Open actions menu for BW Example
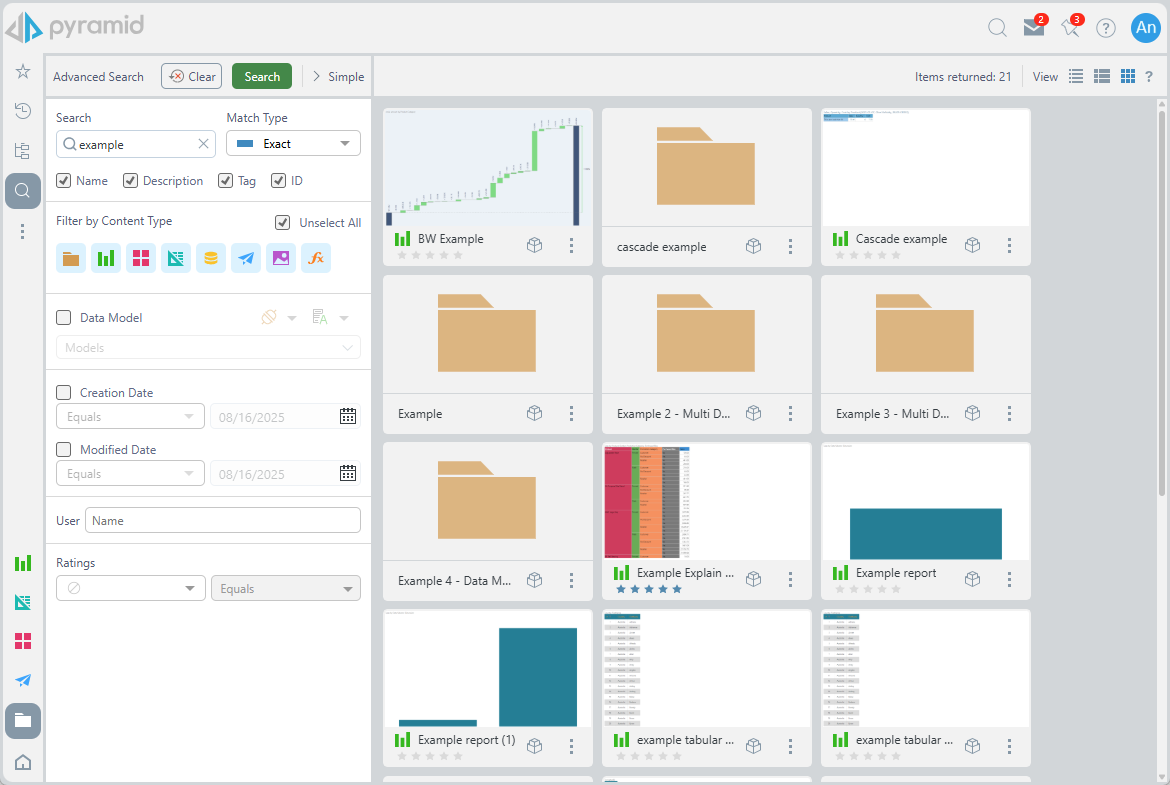This screenshot has height=785, width=1170. 571,245
